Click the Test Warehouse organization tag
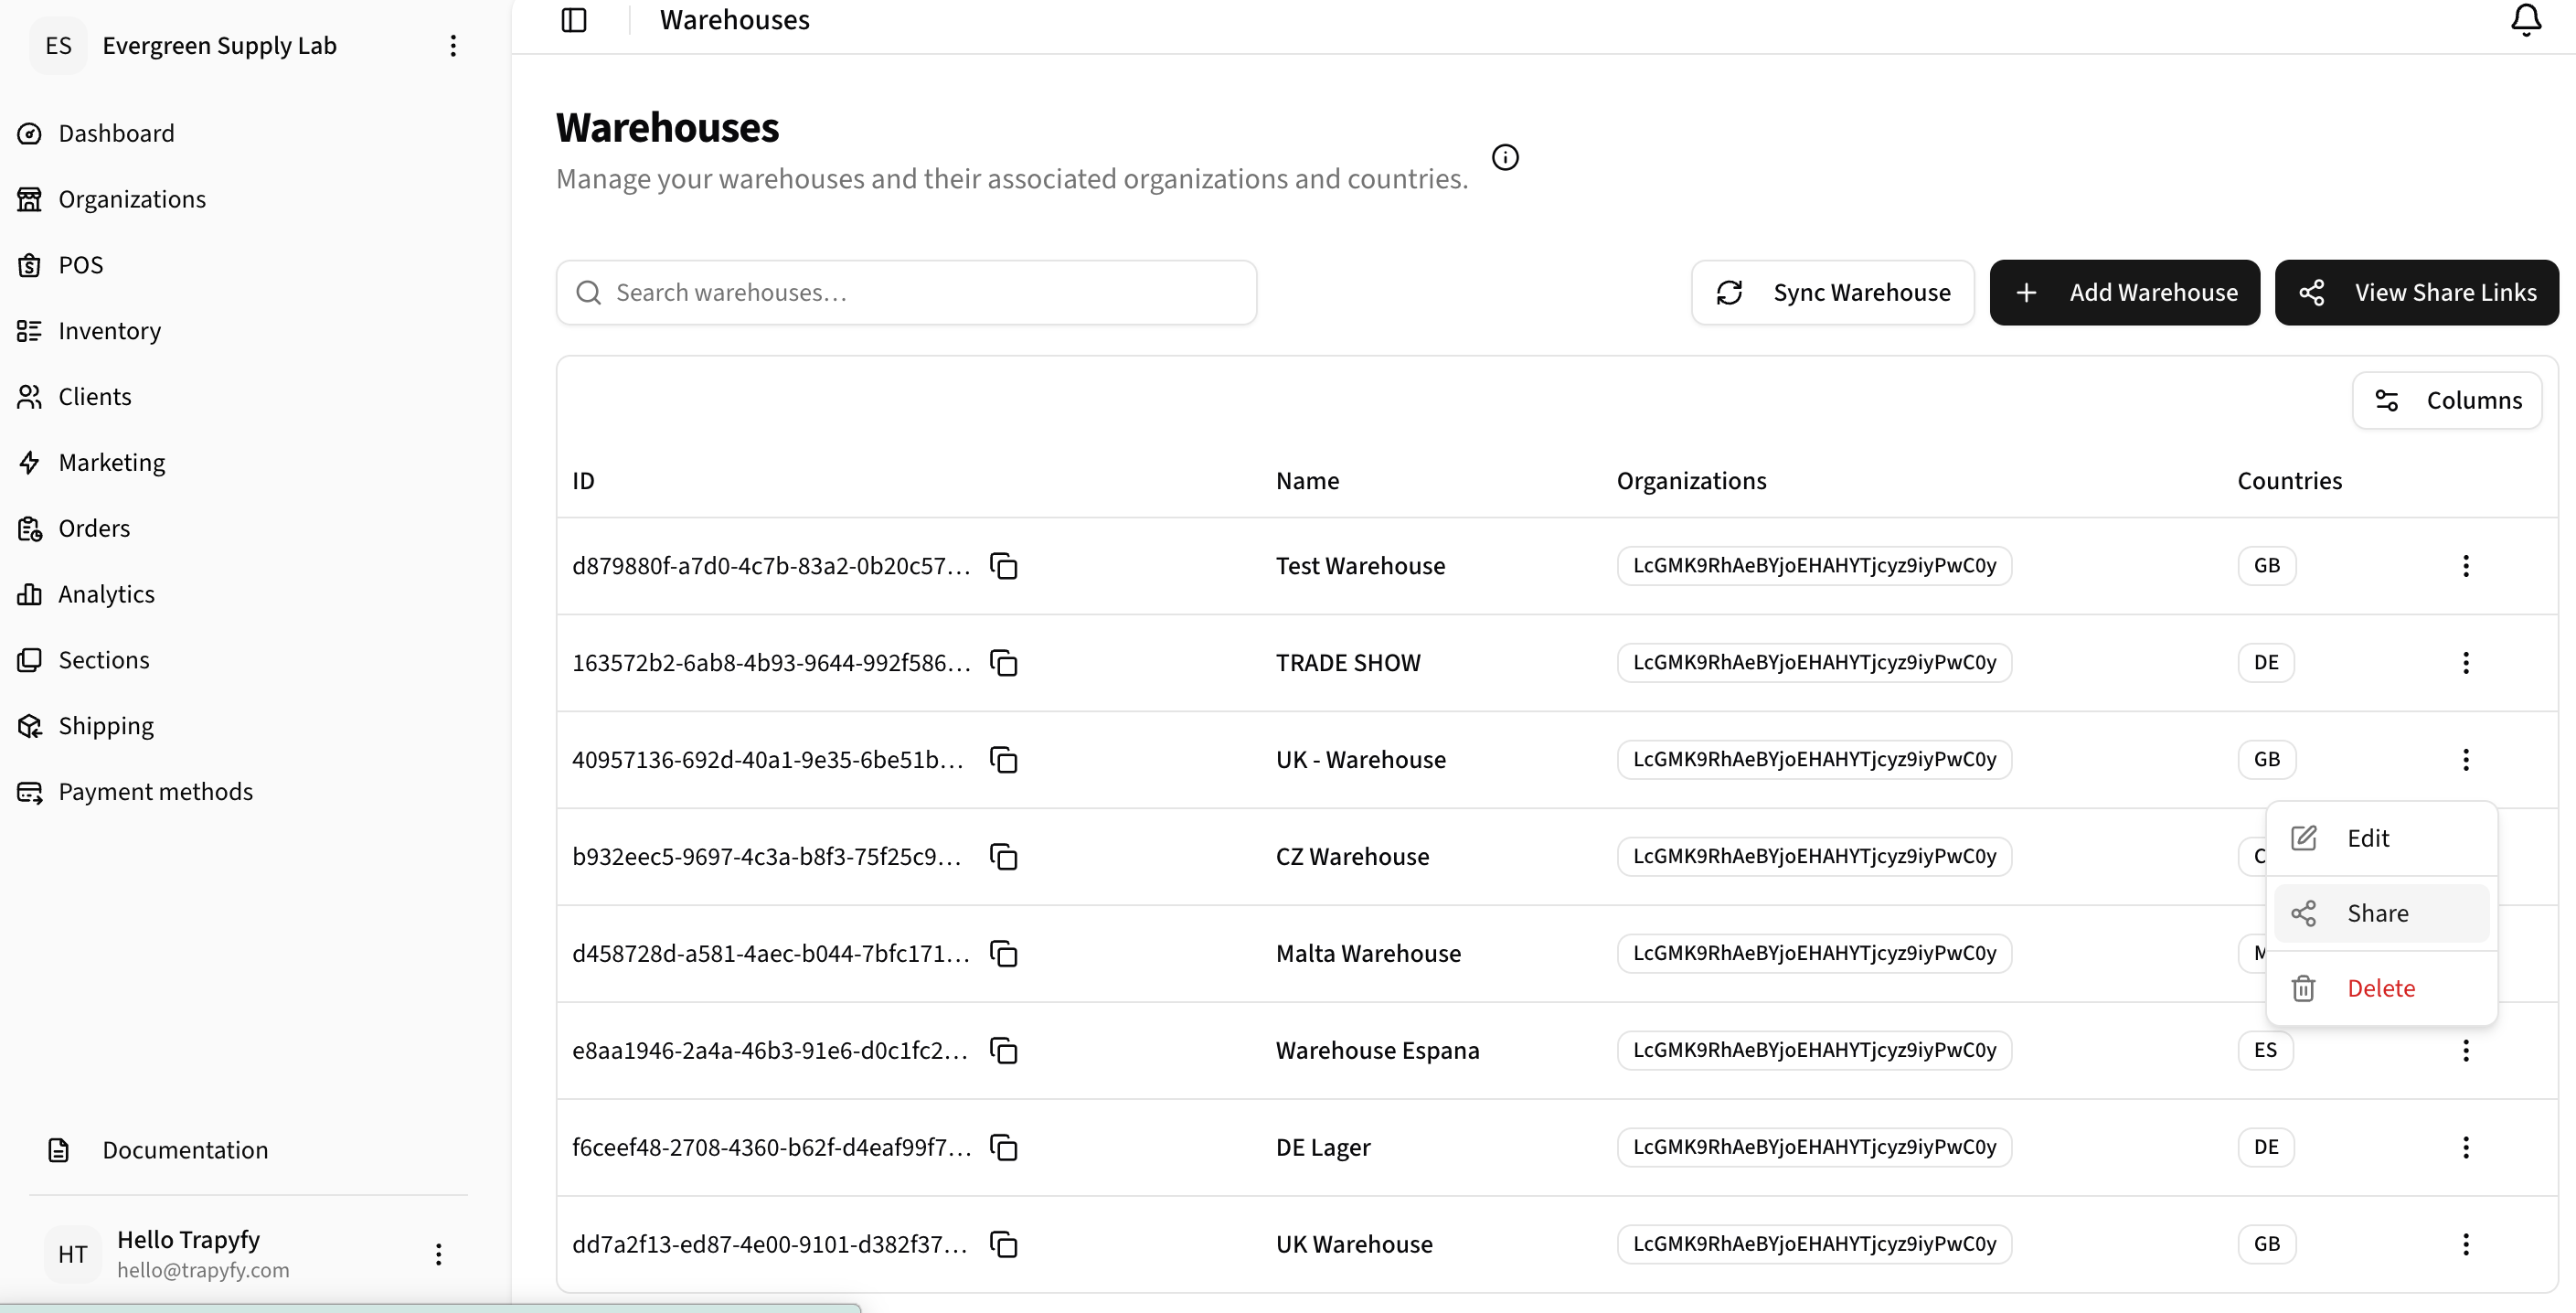This screenshot has width=2576, height=1313. pyautogui.click(x=1814, y=566)
